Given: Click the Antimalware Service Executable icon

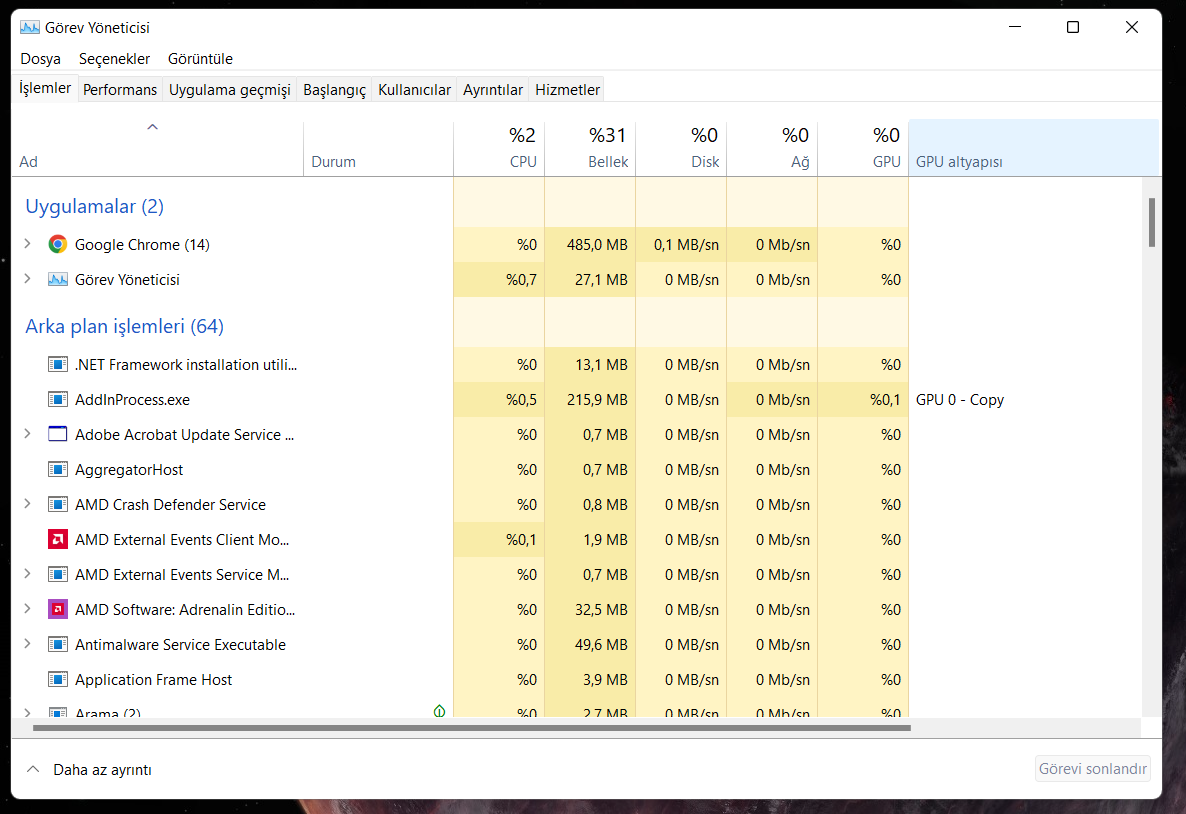Looking at the screenshot, I should pyautogui.click(x=58, y=644).
